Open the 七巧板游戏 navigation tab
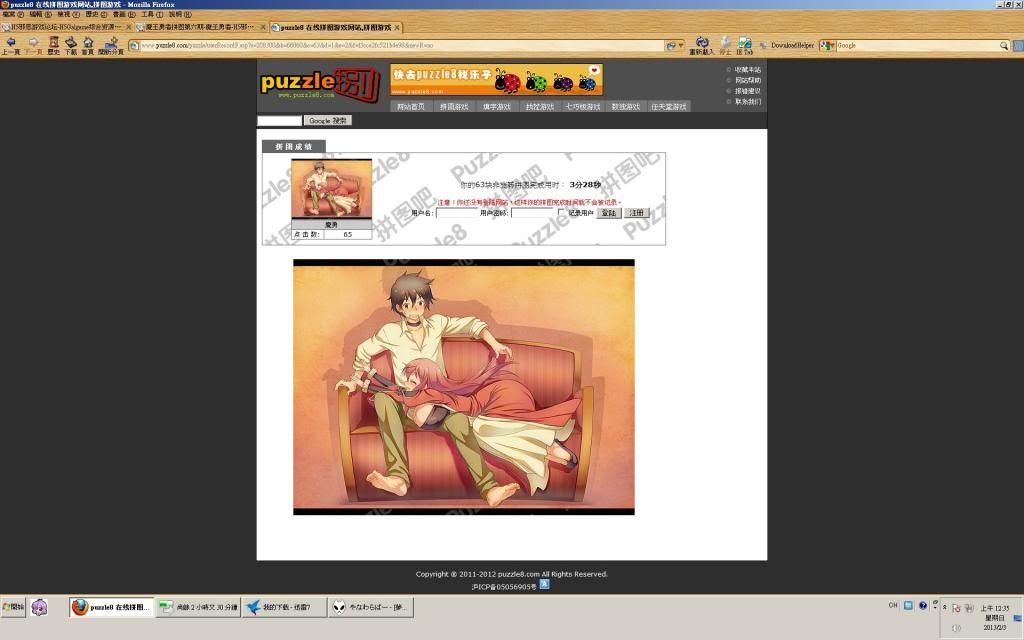The height and width of the screenshot is (640, 1024). click(583, 106)
